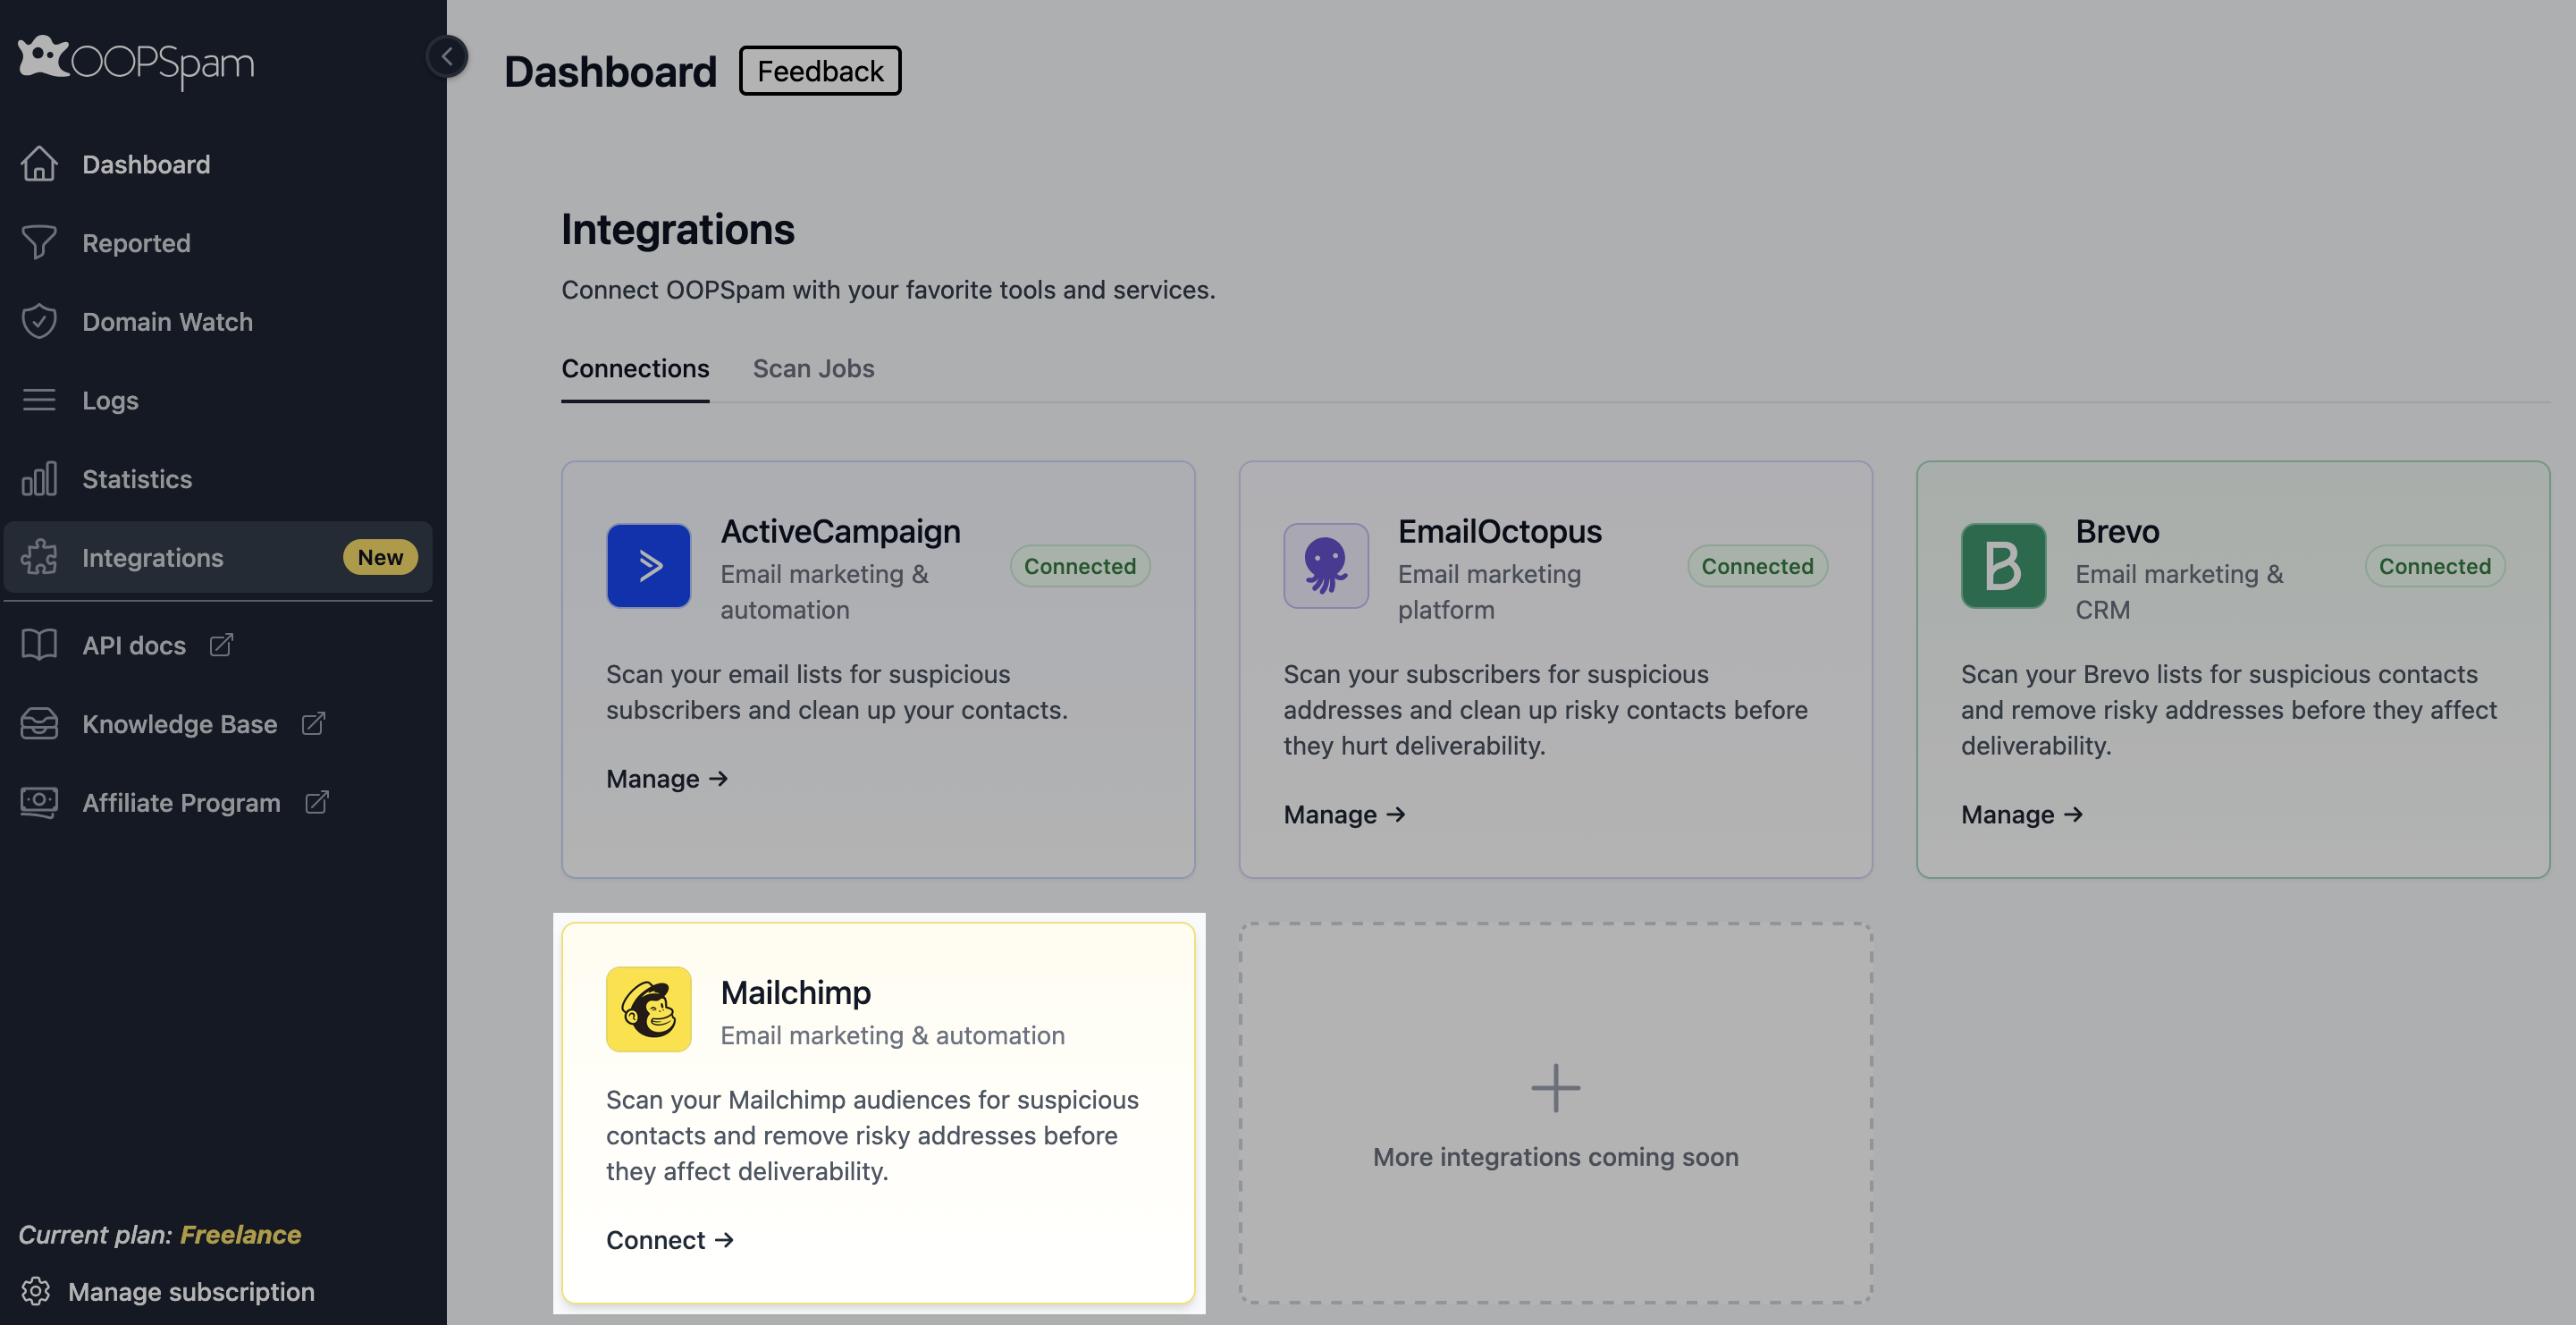Click the Dashboard page title
Viewport: 2576px width, 1325px height.
(x=610, y=71)
